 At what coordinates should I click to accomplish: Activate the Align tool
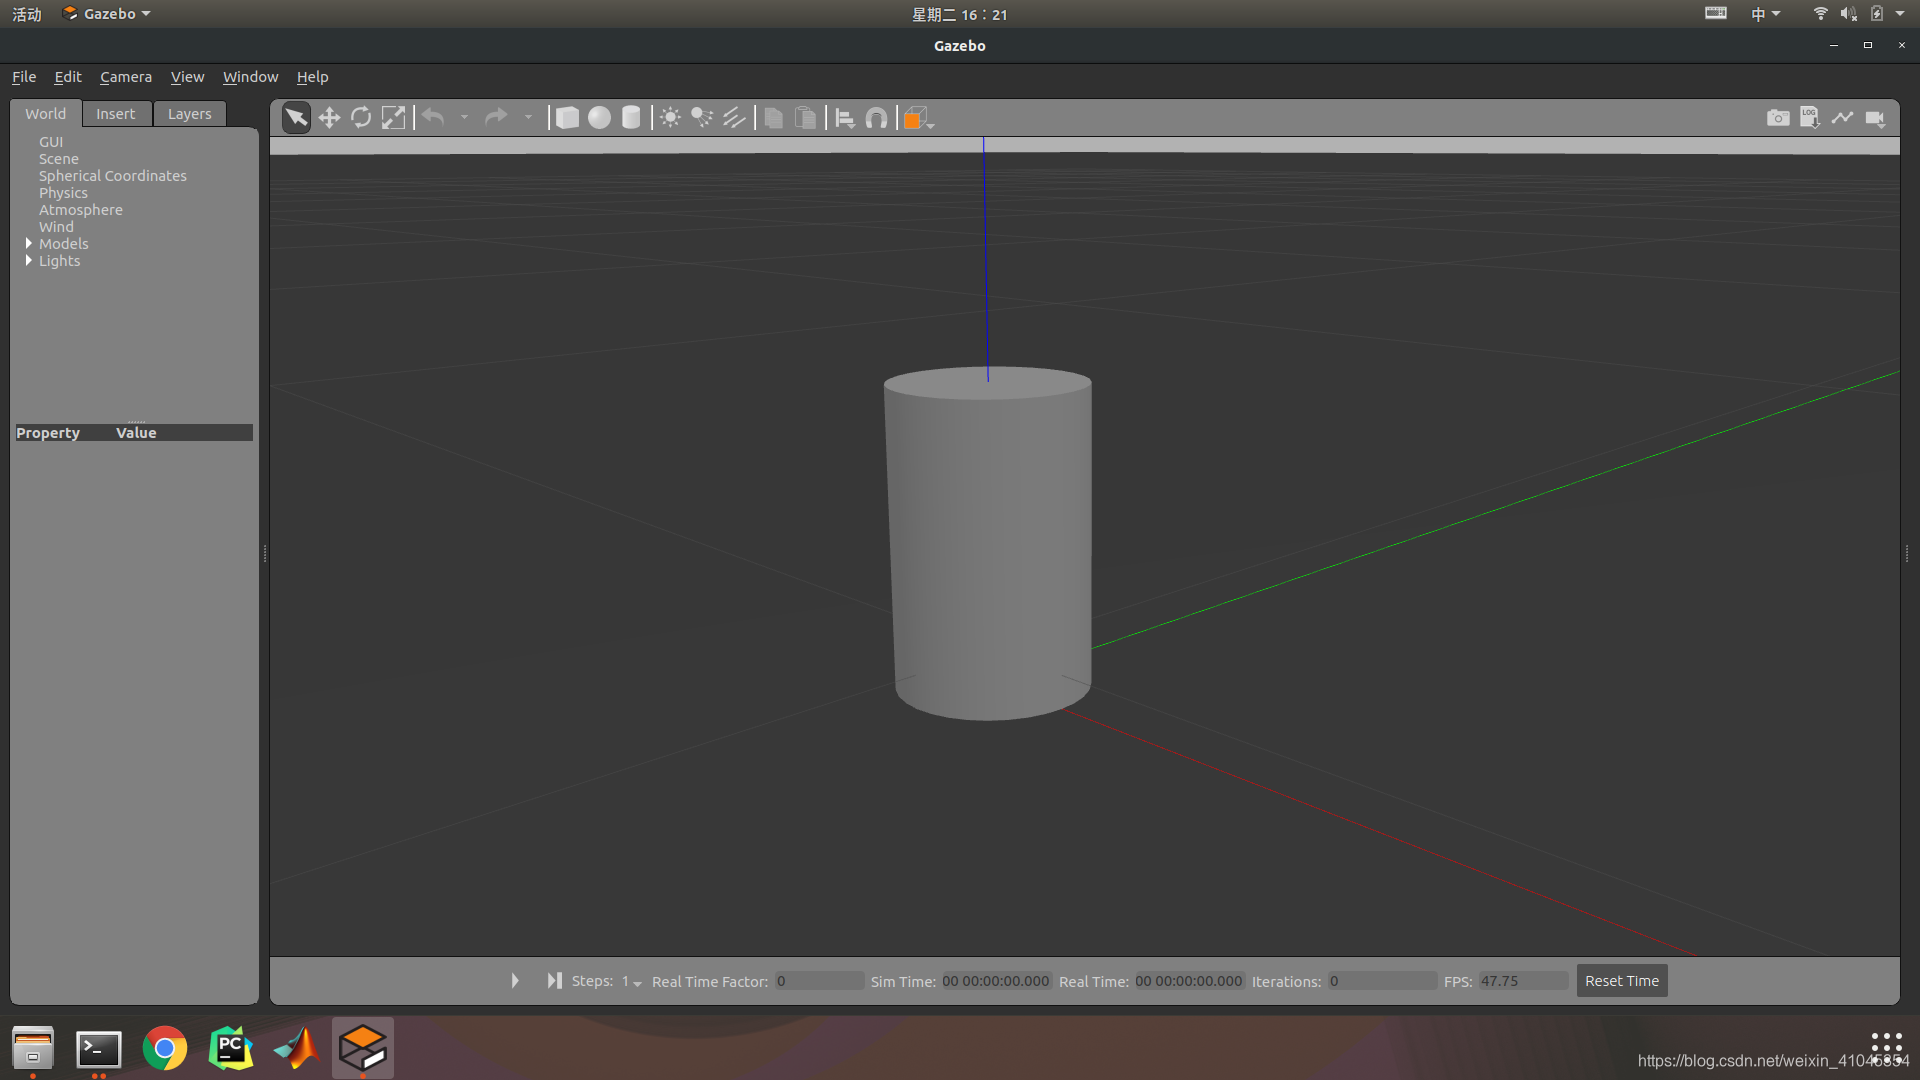[845, 118]
